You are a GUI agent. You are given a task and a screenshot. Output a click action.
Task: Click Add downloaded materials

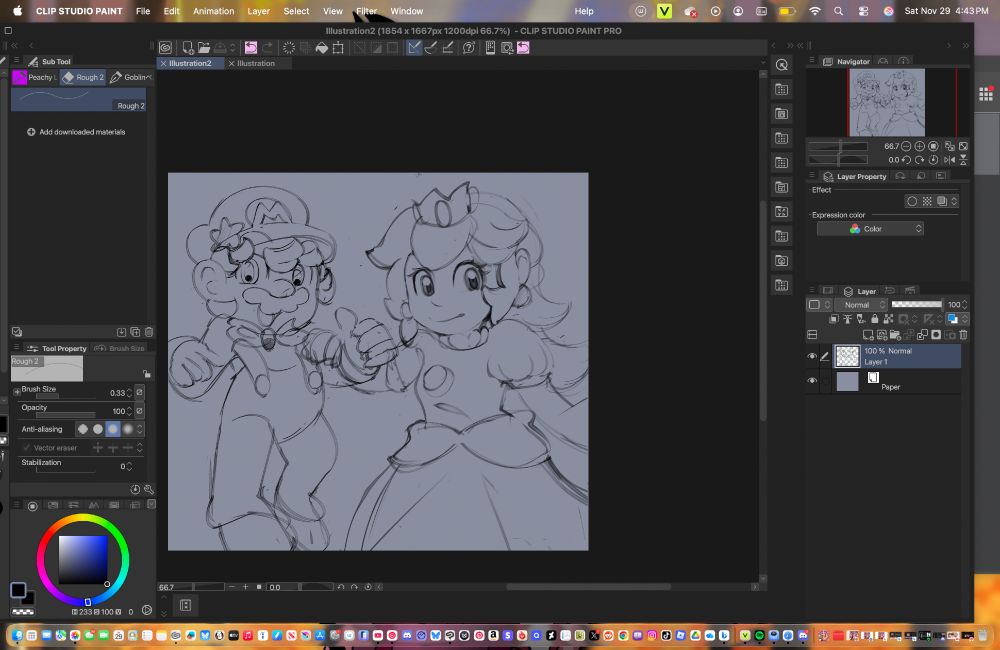(x=76, y=132)
